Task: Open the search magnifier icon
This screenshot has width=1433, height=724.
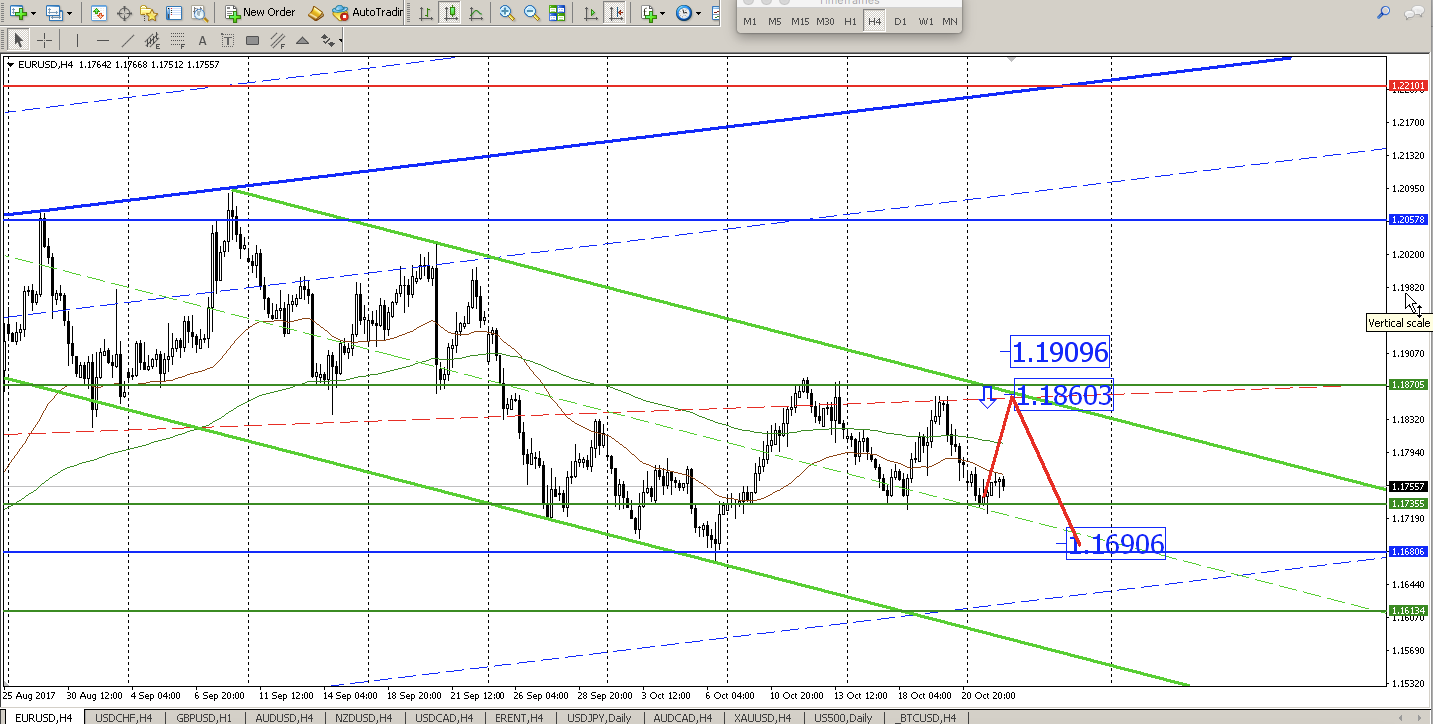Action: coord(1384,13)
